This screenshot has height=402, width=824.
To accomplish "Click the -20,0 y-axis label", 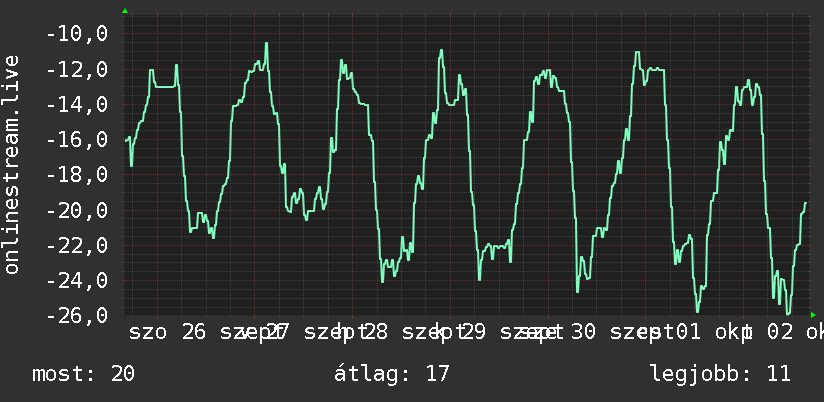I will (x=77, y=210).
